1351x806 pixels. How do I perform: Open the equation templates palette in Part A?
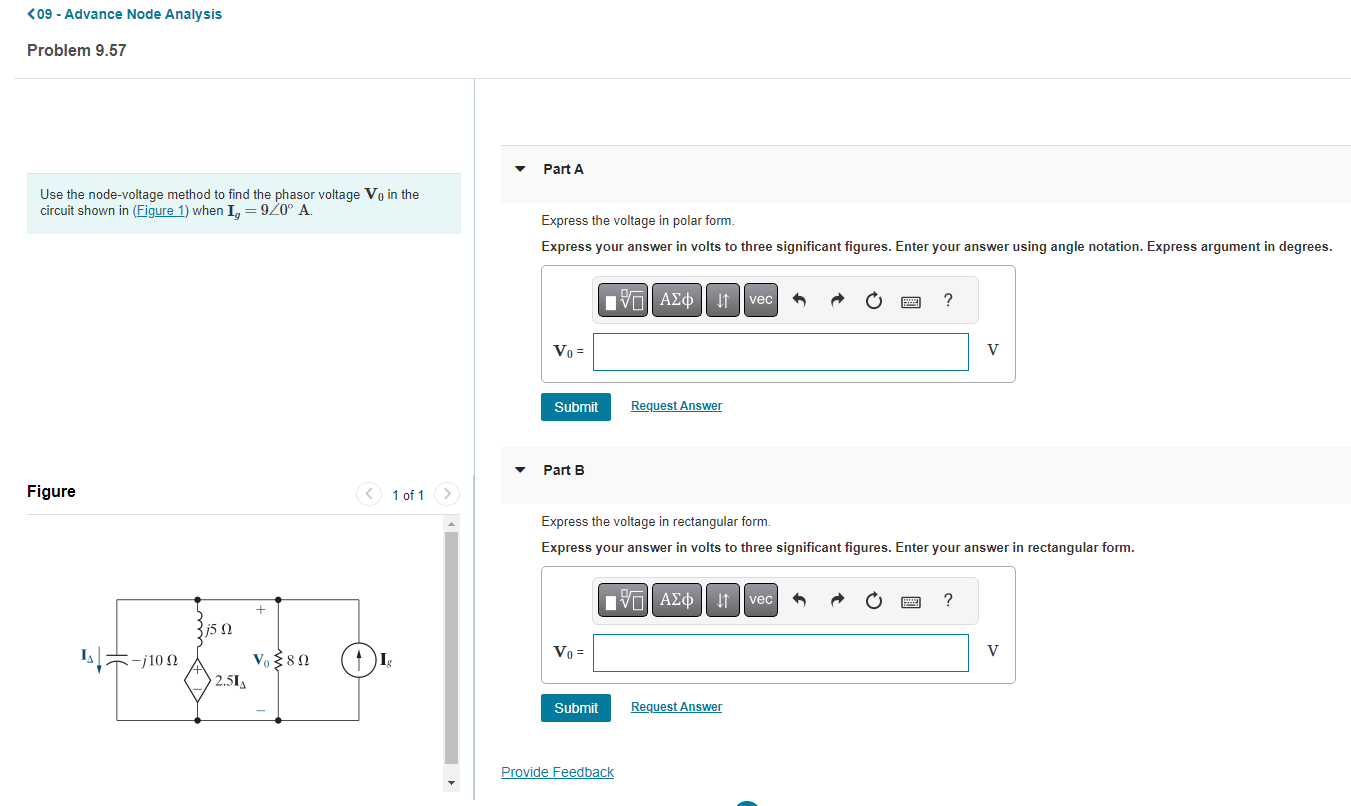622,299
